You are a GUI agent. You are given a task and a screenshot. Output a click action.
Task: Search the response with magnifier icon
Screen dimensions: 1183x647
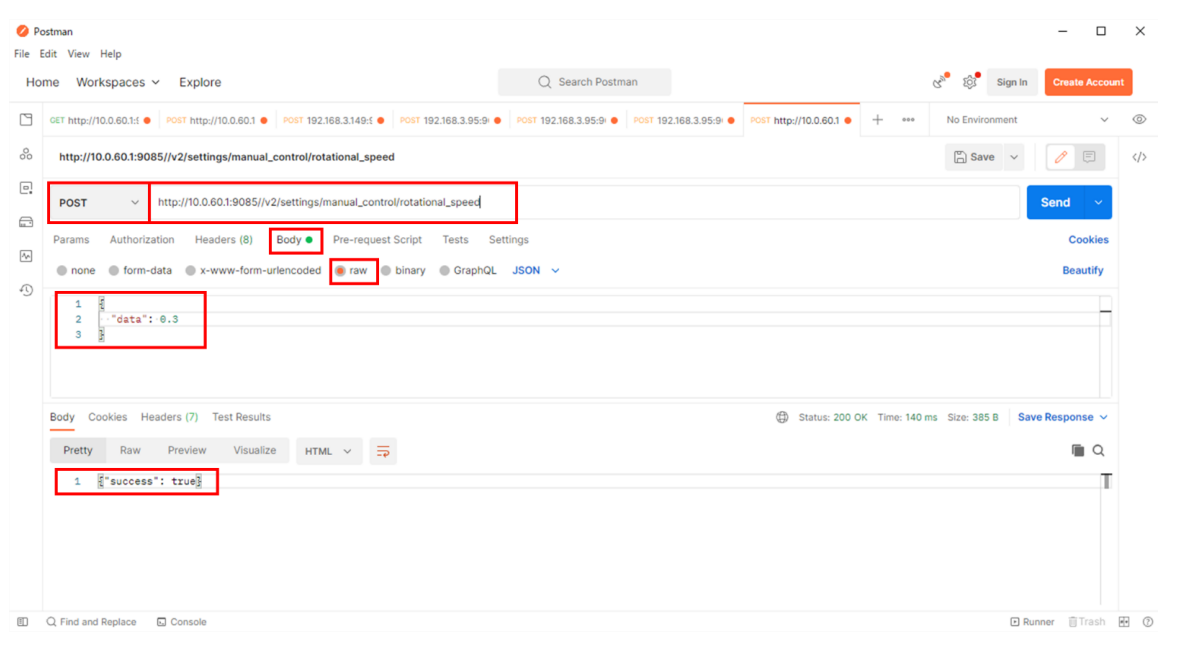click(x=1098, y=451)
